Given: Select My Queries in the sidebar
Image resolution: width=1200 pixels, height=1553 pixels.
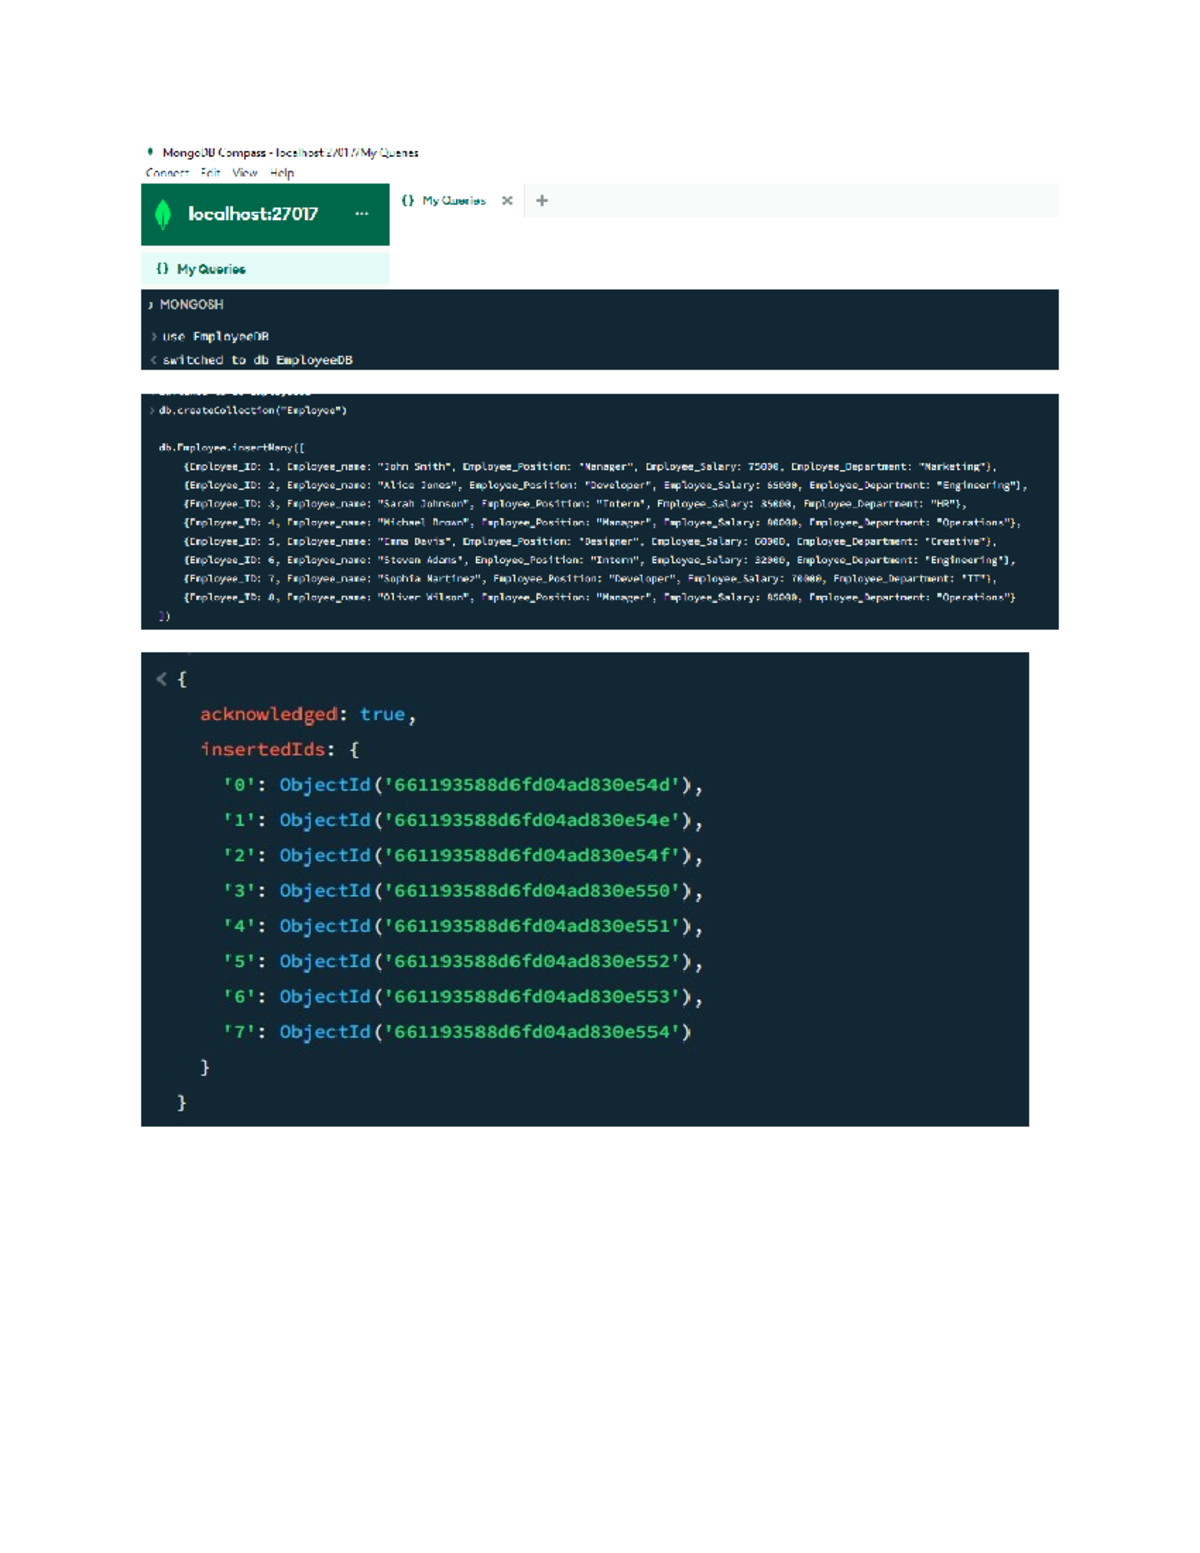Looking at the screenshot, I should click(211, 269).
